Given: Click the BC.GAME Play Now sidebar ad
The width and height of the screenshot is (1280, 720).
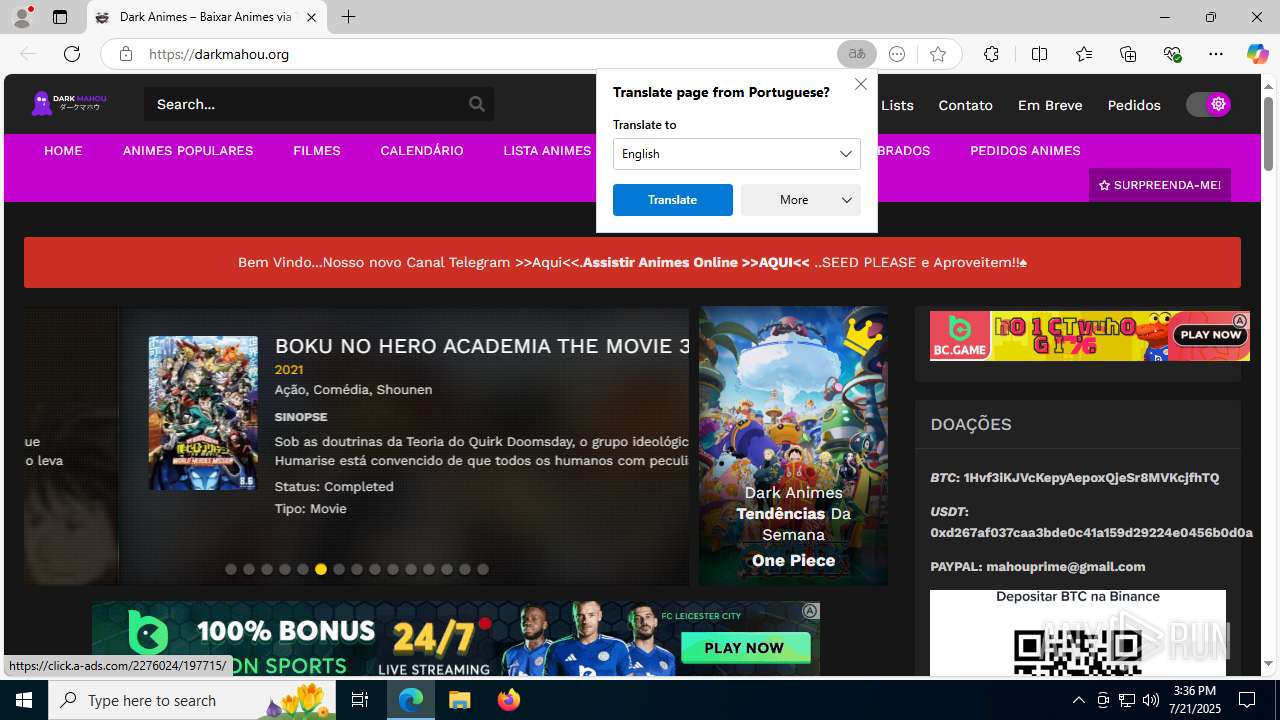Looking at the screenshot, I should pyautogui.click(x=1090, y=336).
